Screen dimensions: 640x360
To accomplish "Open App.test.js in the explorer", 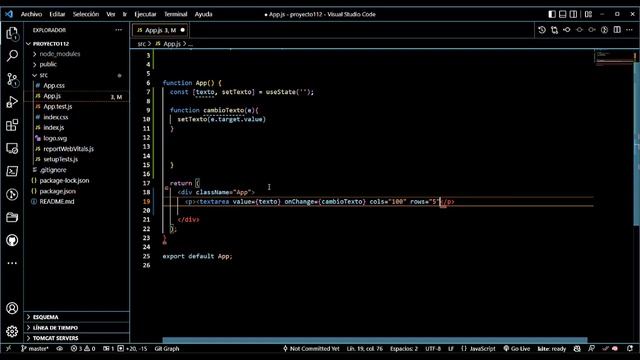I will click(x=58, y=107).
